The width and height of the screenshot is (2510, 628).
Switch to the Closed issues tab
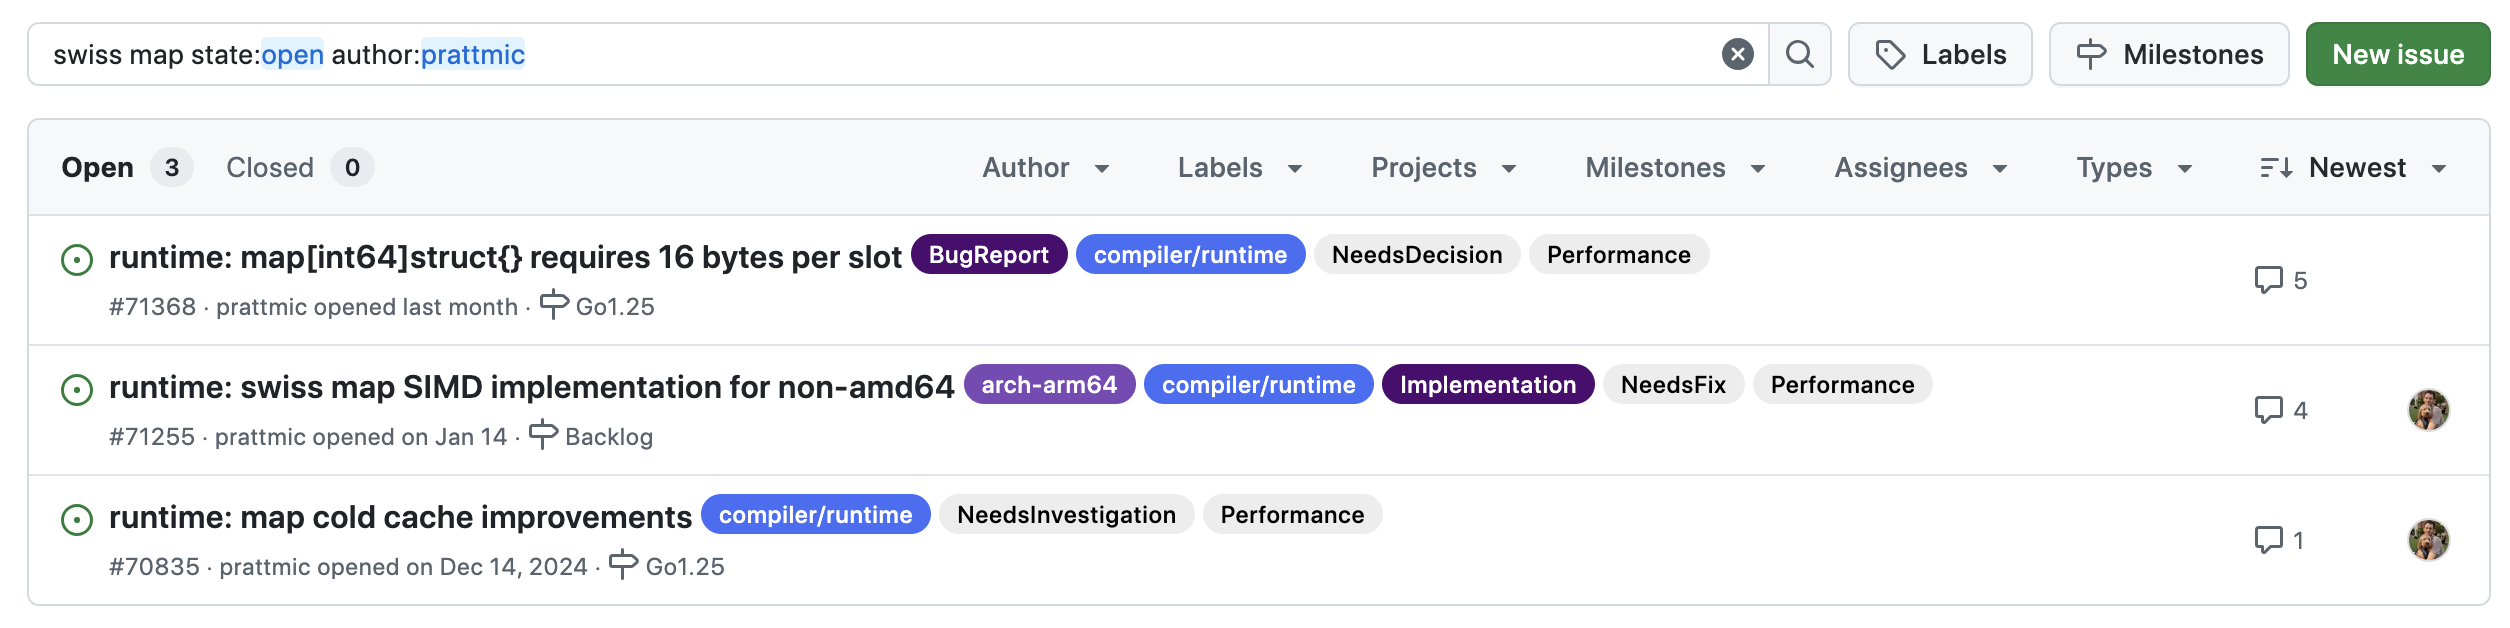300,167
